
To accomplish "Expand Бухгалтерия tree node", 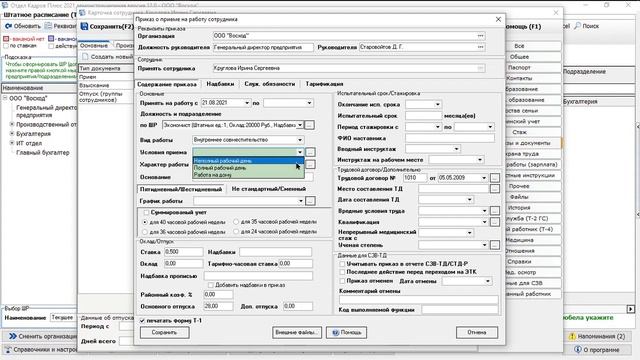I will click(12, 133).
